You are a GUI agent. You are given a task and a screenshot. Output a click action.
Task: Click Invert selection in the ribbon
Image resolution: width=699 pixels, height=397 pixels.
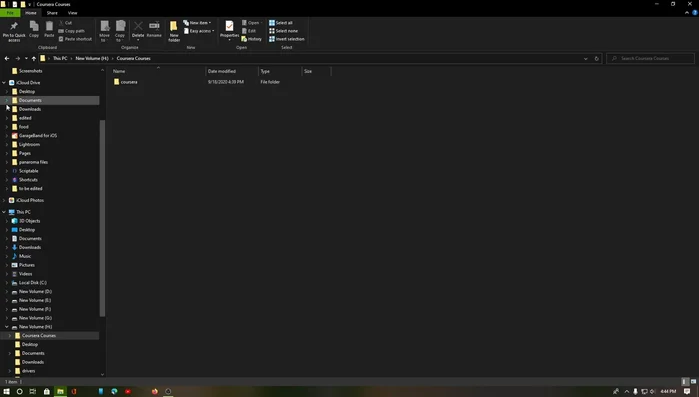click(287, 39)
